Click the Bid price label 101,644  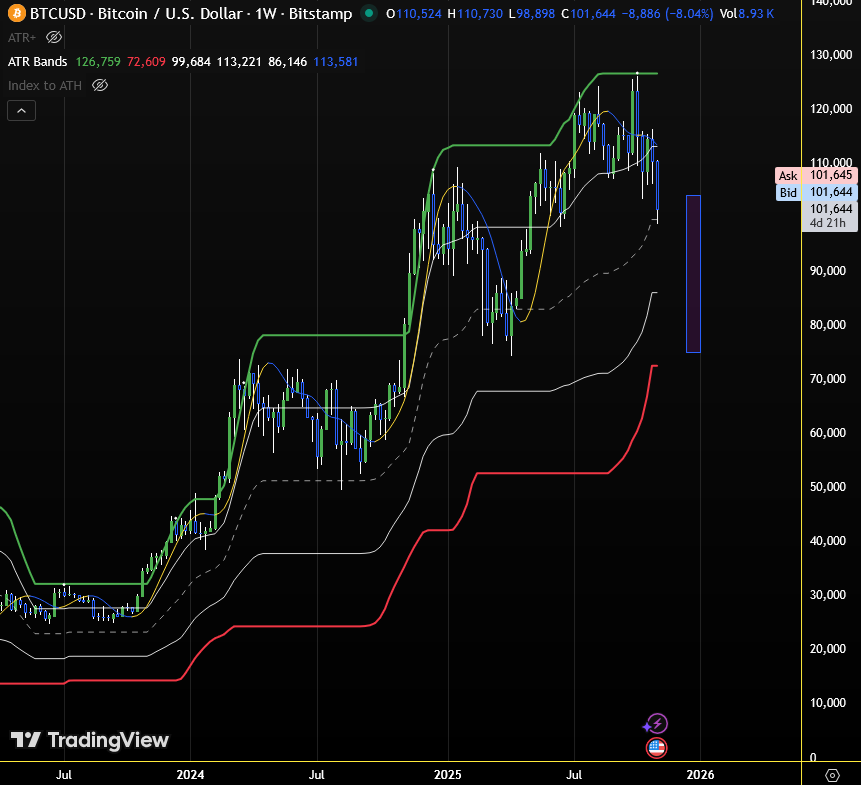click(x=816, y=192)
